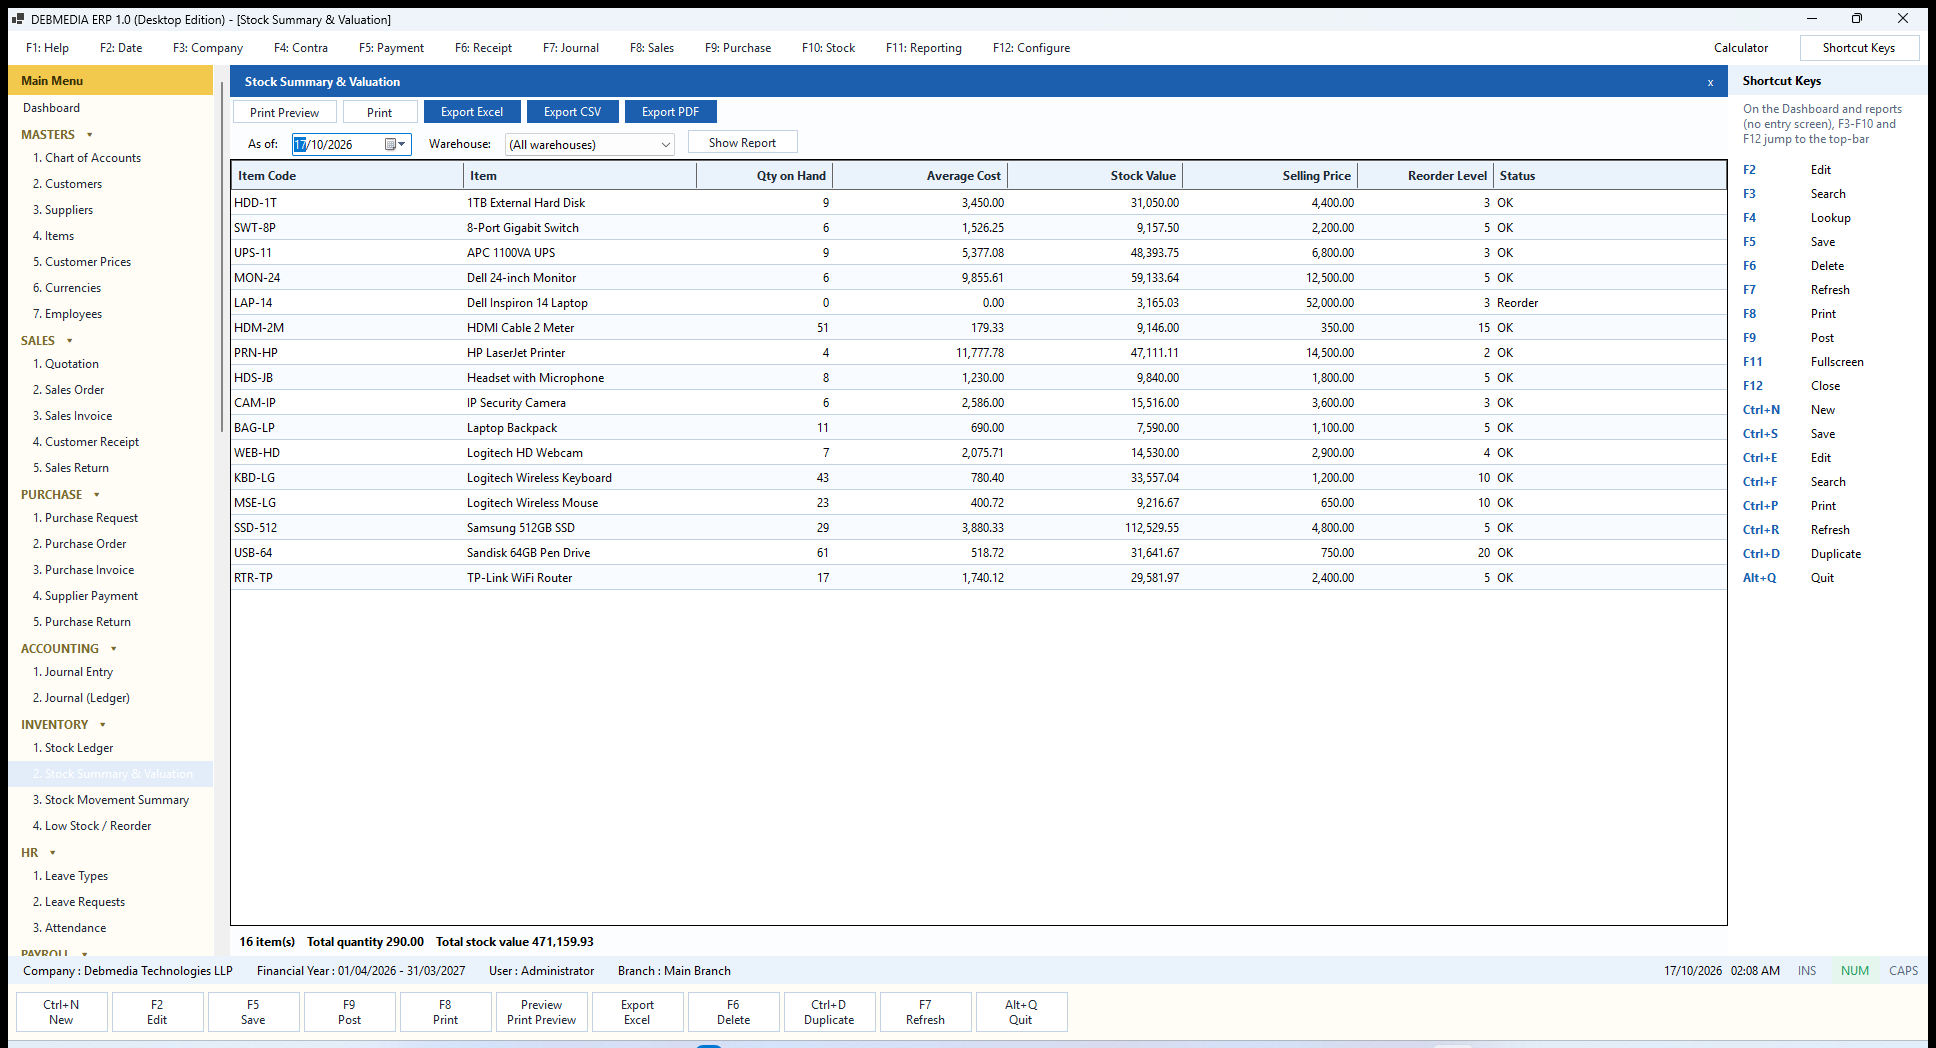1936x1048 pixels.
Task: Open the F10: Stock menu
Action: tap(828, 48)
